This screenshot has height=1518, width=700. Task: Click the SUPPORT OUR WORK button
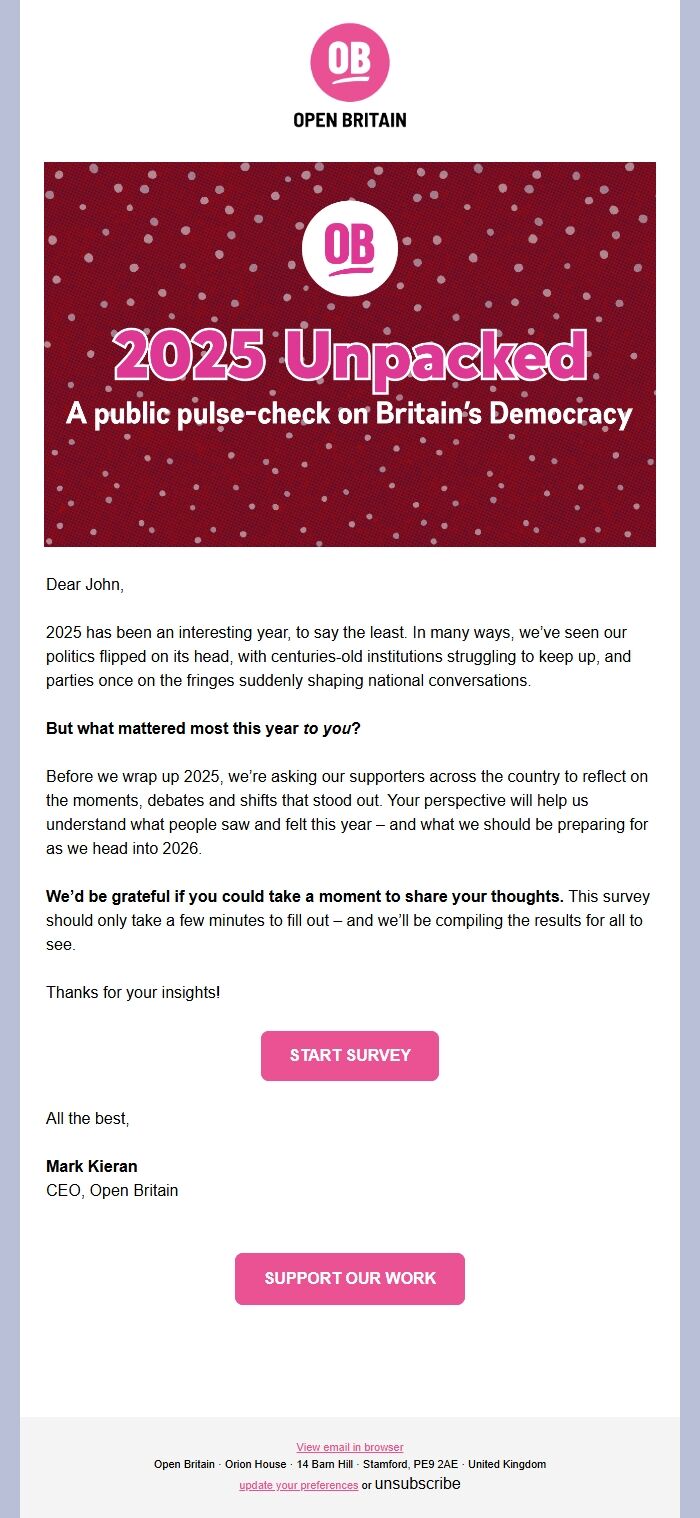coord(349,1278)
